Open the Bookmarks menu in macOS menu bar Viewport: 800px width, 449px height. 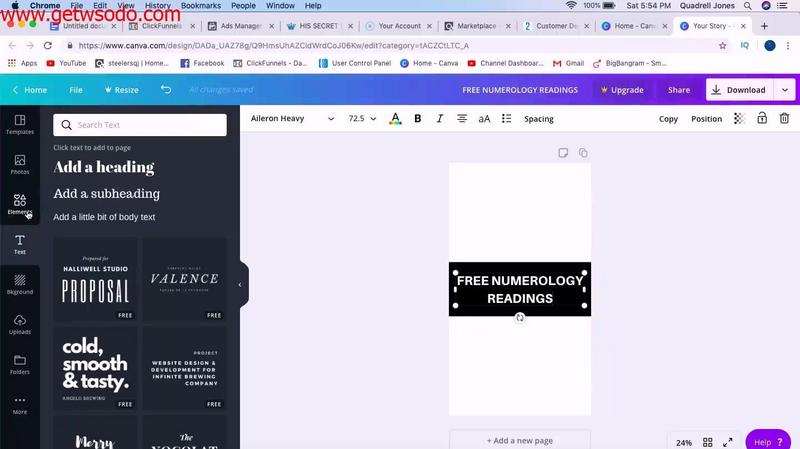pos(201,6)
